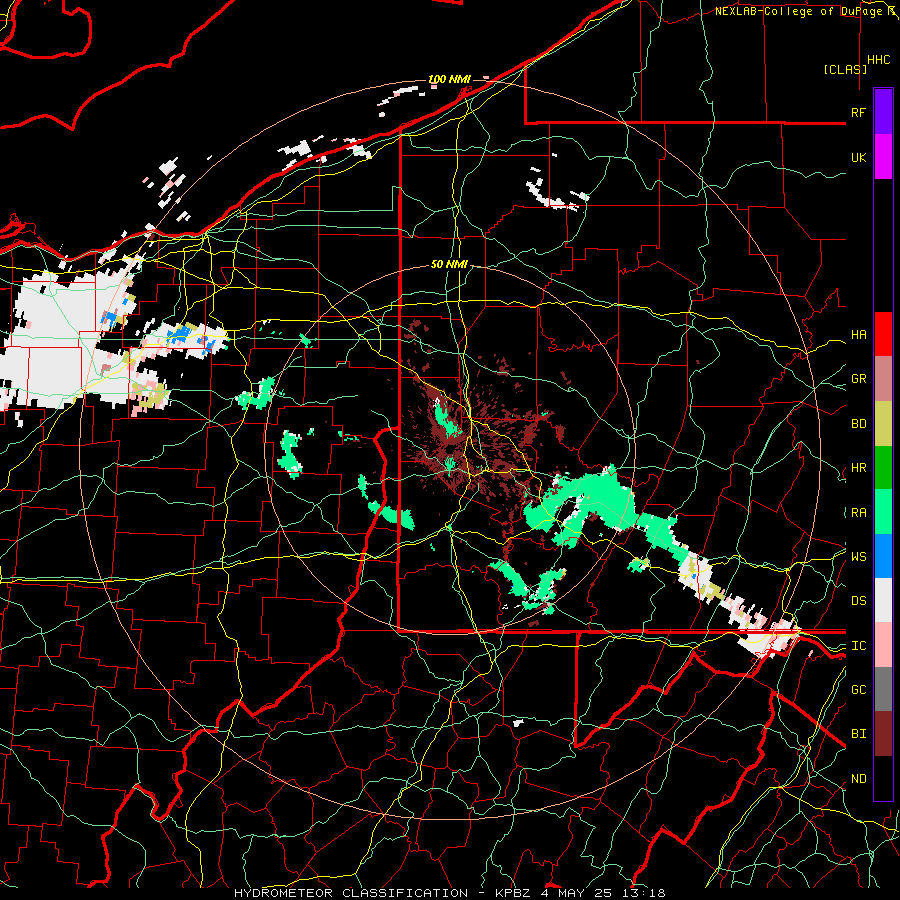Select the GR legend label

(x=858, y=379)
